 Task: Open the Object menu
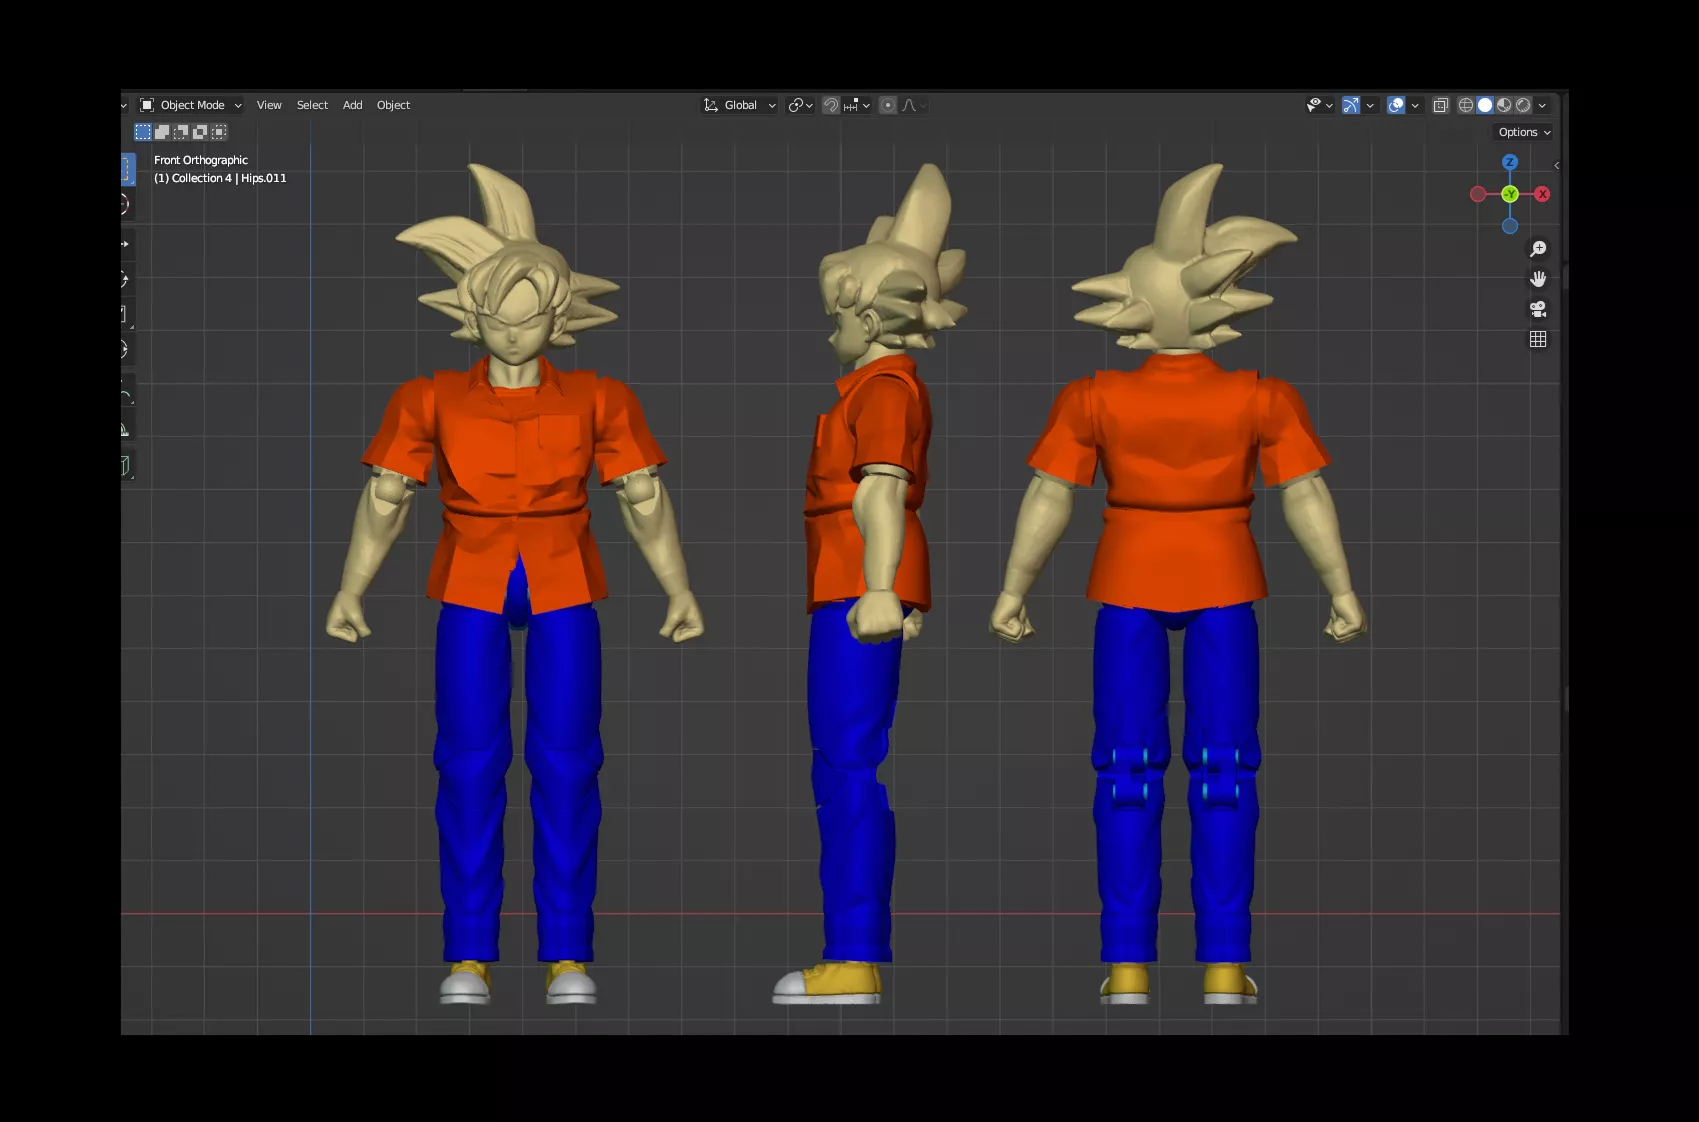coord(393,105)
